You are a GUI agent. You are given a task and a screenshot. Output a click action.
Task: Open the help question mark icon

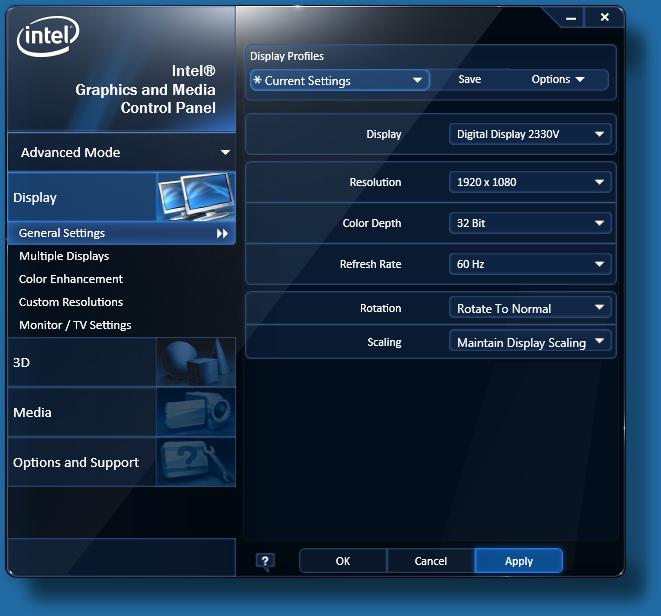coord(265,561)
